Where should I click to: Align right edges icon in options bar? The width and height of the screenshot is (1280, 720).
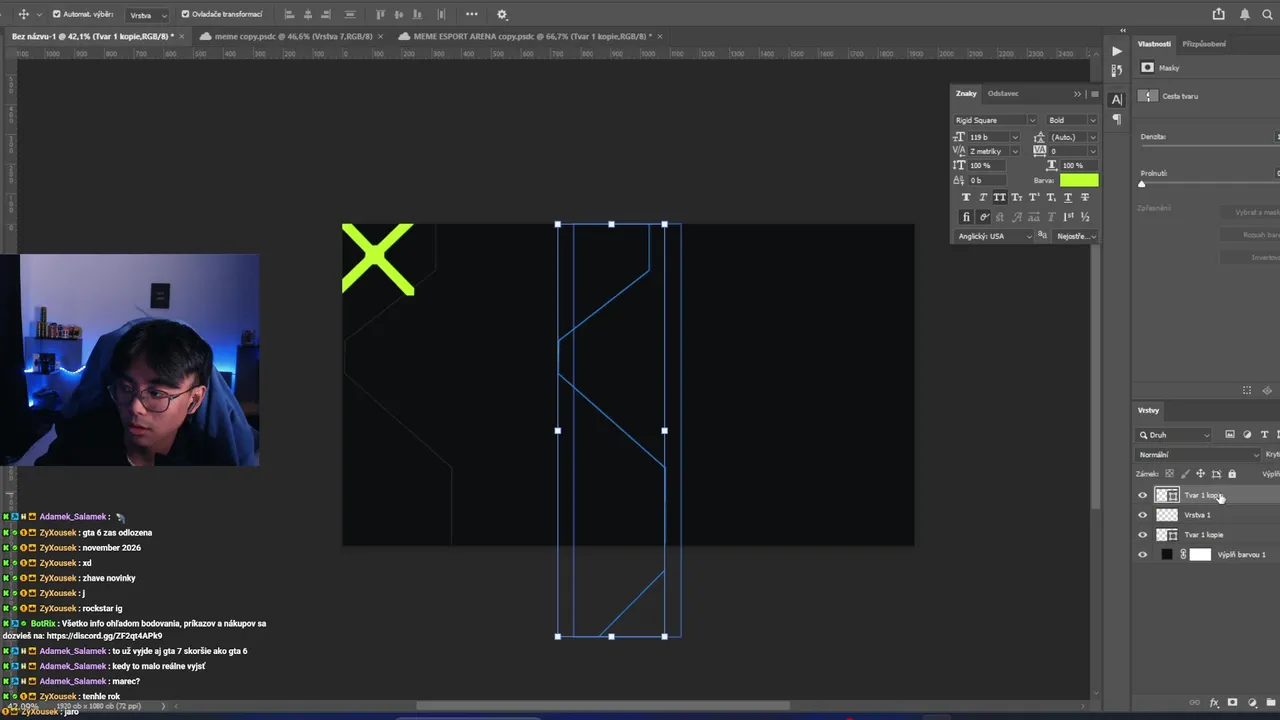[x=327, y=14]
